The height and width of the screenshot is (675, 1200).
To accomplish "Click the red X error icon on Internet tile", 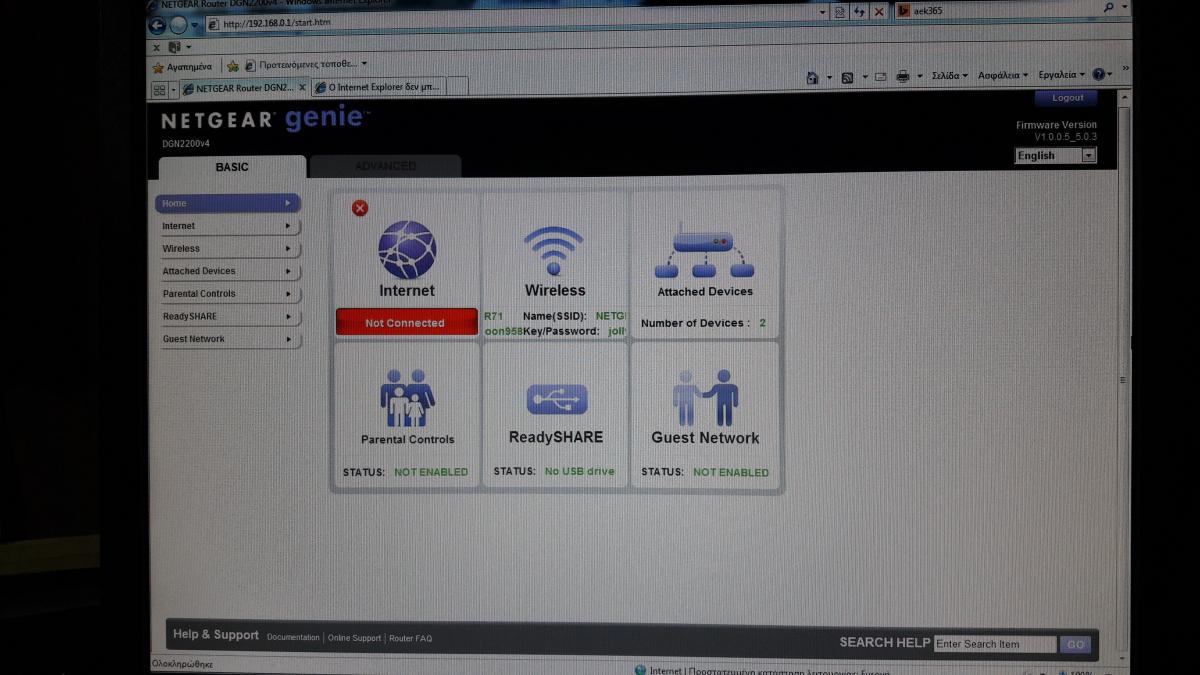I will [x=360, y=208].
